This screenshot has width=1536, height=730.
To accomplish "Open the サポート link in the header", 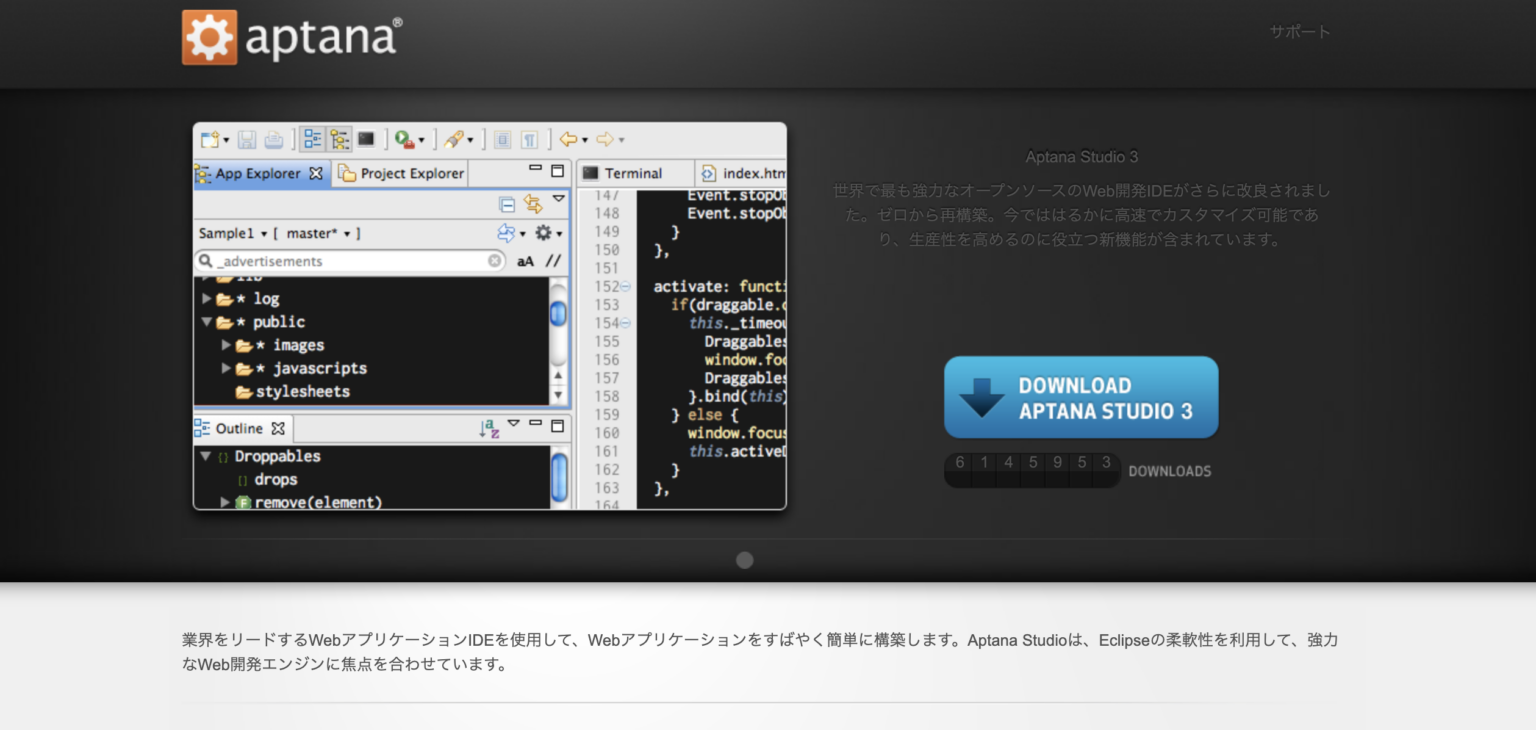I will coord(1298,31).
